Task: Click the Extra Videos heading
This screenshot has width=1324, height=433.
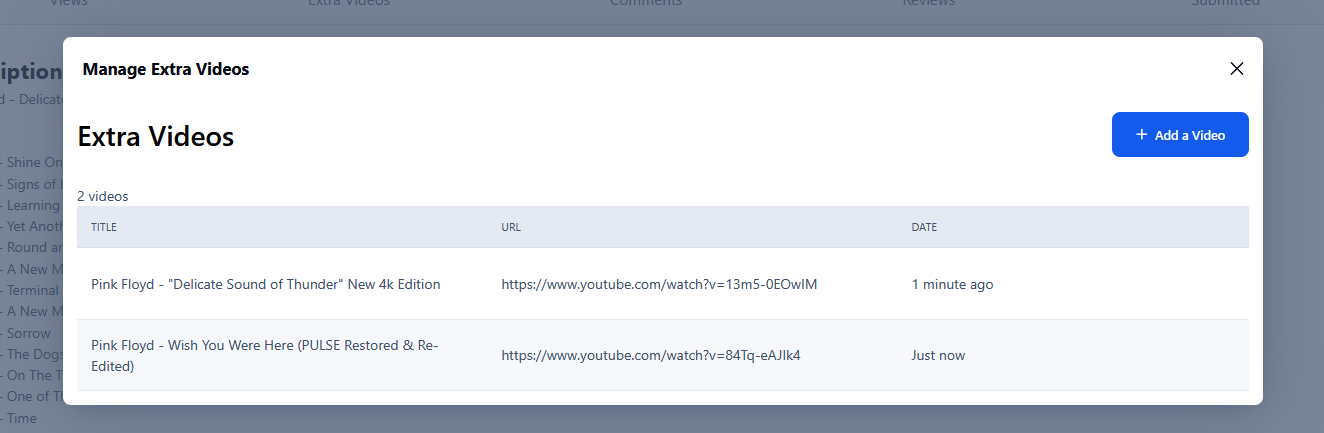Action: click(156, 136)
